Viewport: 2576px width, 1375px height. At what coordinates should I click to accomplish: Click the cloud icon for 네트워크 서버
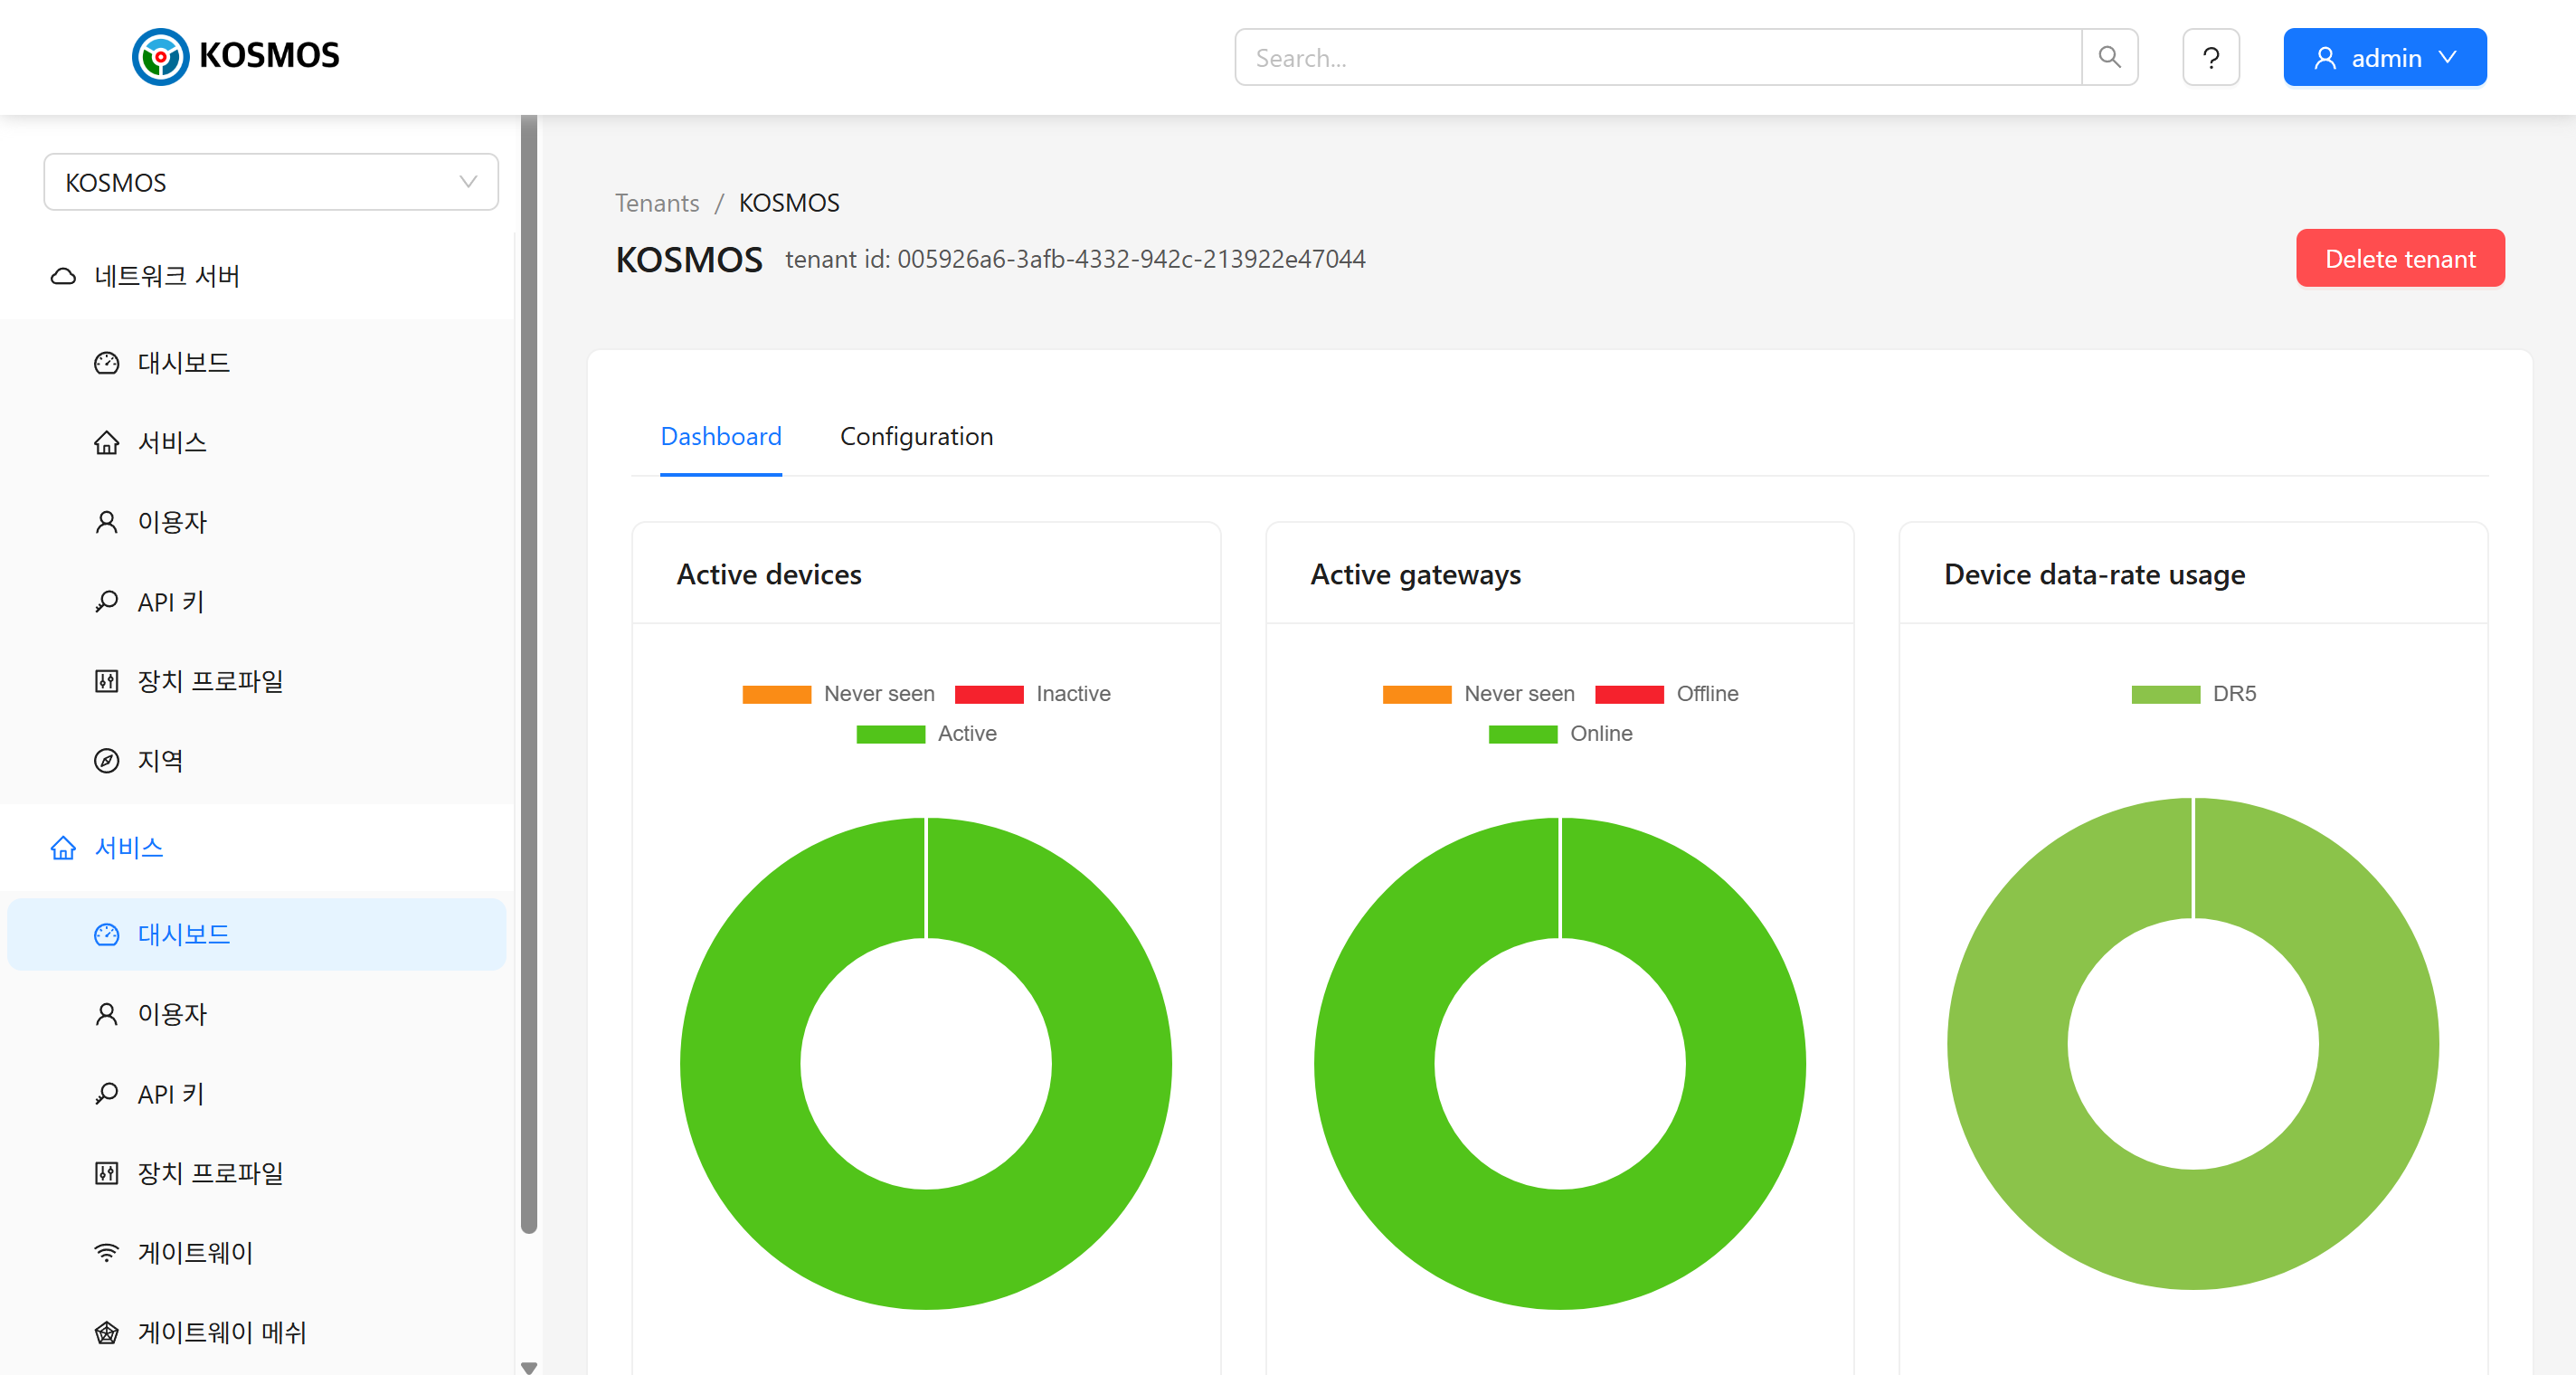63,276
